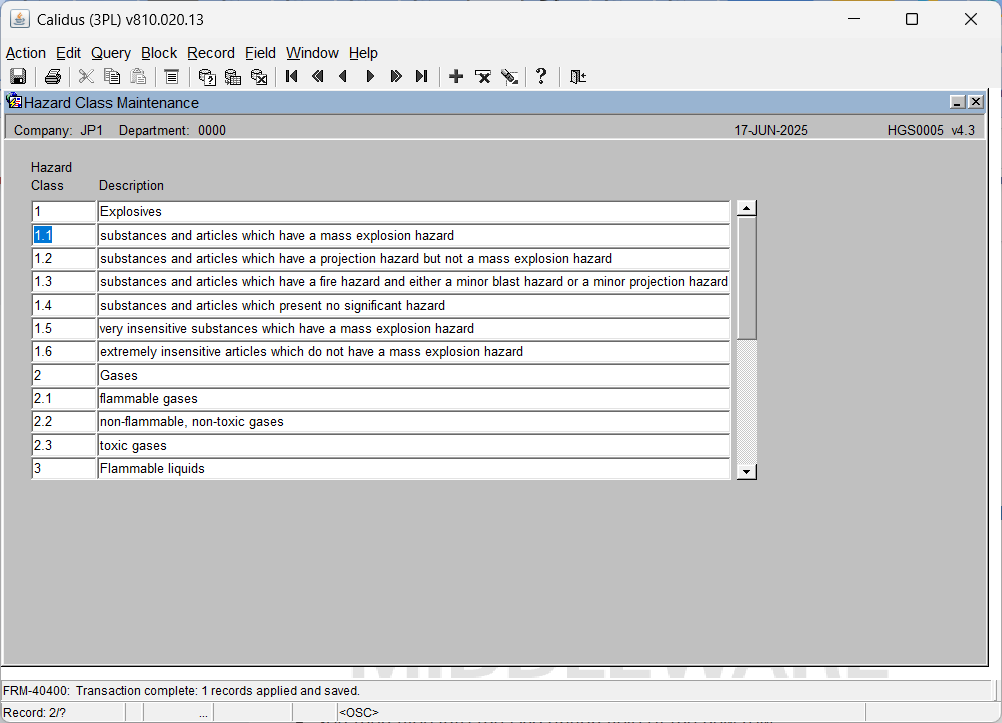Close the Hazard Class Maintenance inner window

point(976,102)
